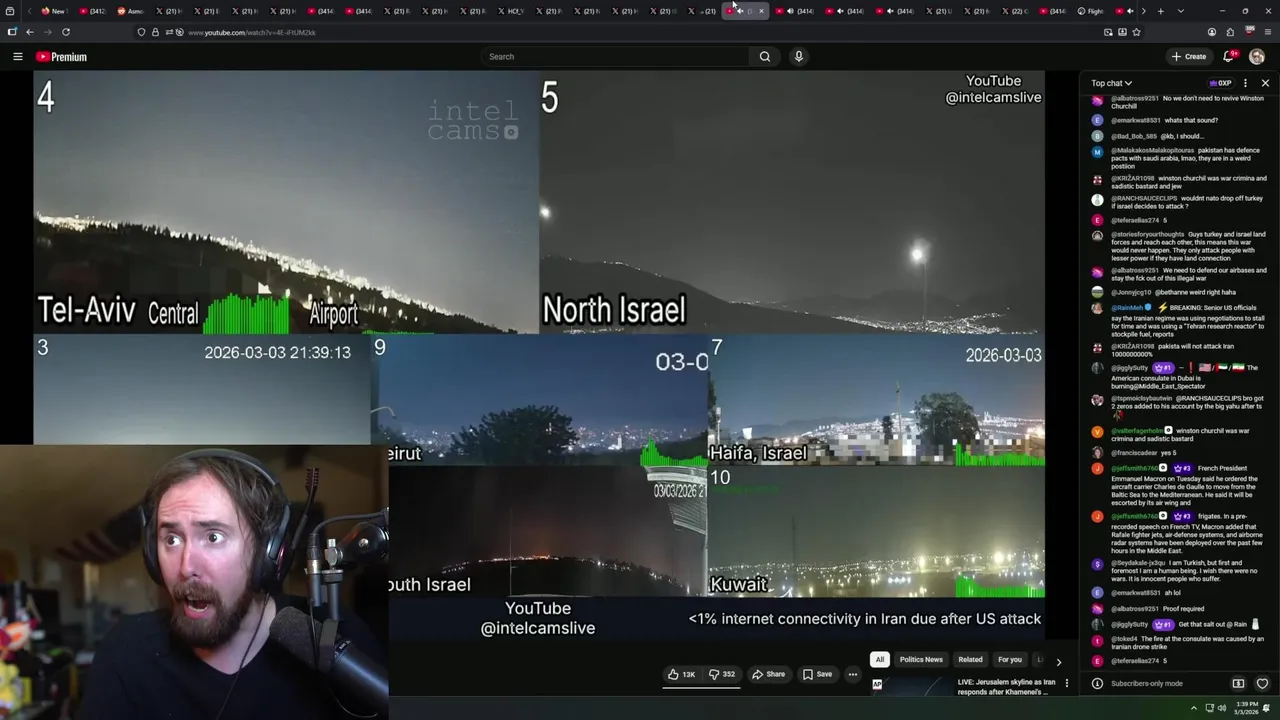1280x720 pixels.
Task: Open the clock showing 1:39 PM
Action: pos(1245,708)
